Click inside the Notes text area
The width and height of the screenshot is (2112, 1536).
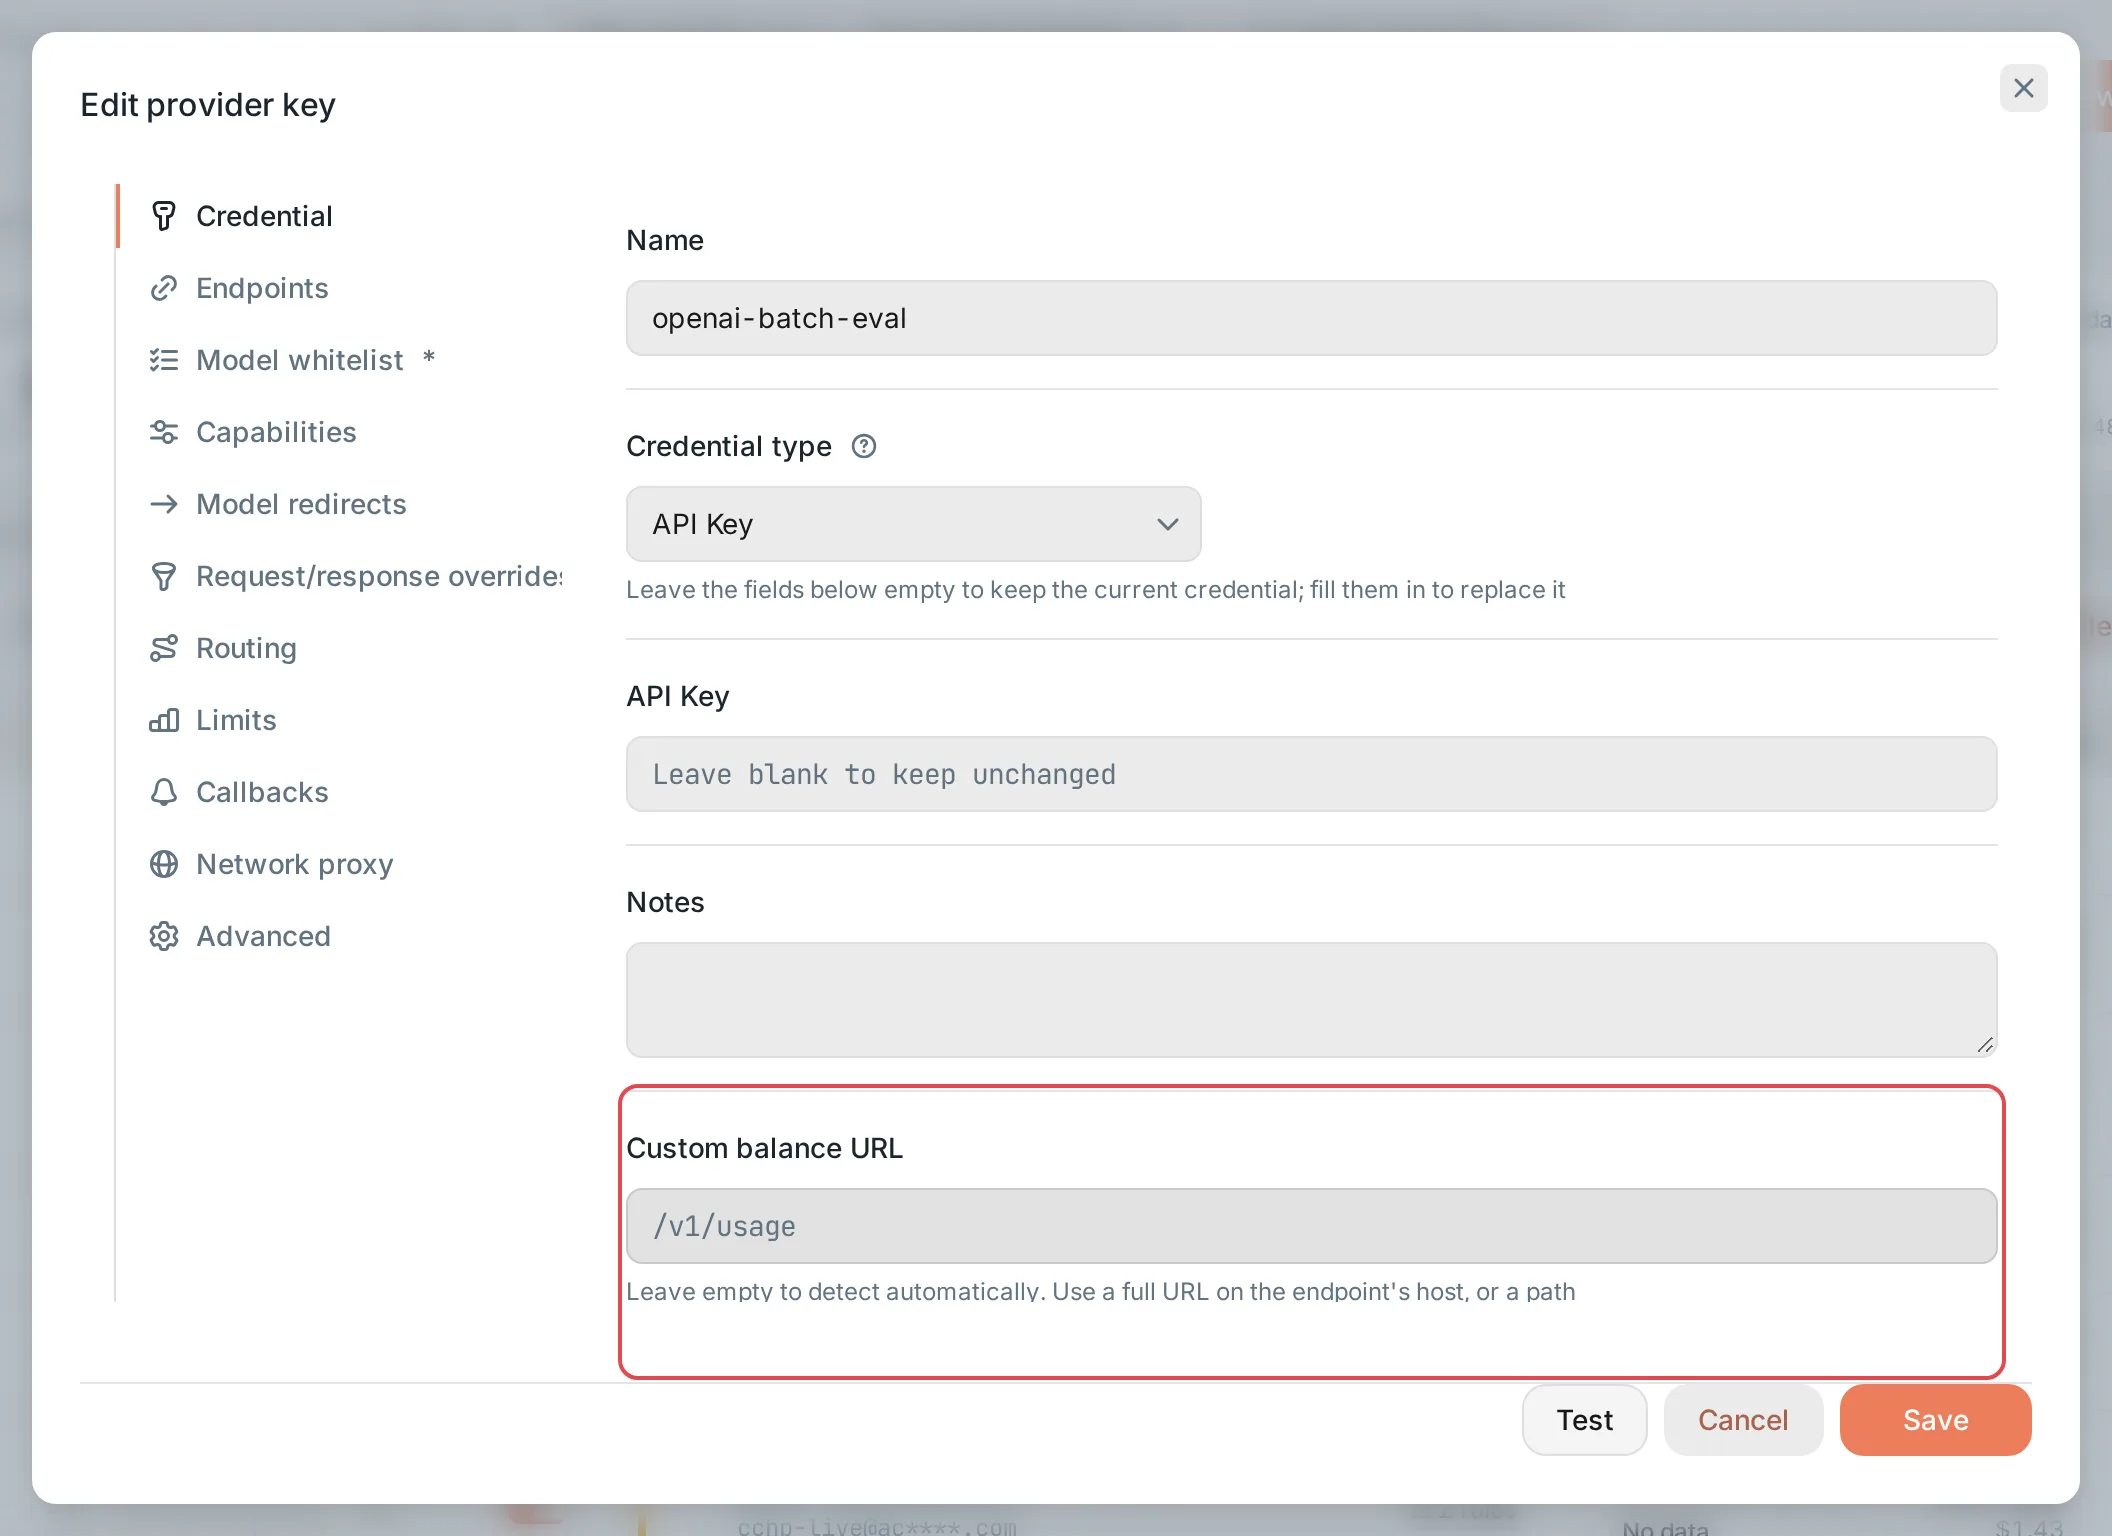tap(1311, 1000)
